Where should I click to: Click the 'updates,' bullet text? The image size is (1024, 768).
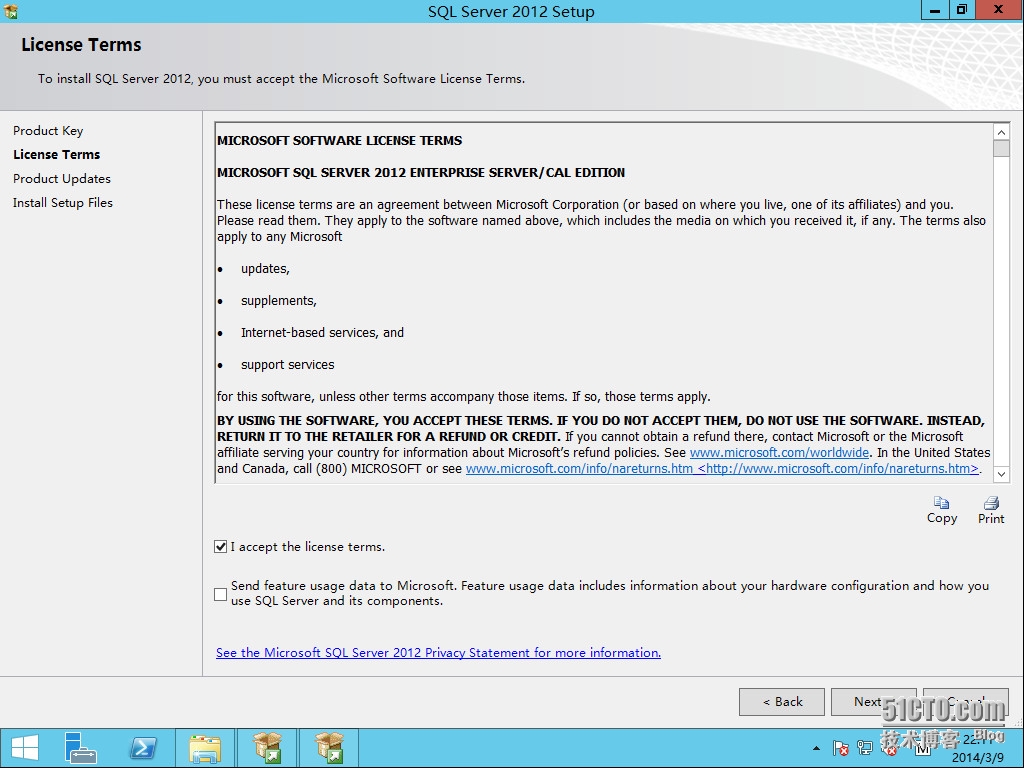(x=265, y=269)
